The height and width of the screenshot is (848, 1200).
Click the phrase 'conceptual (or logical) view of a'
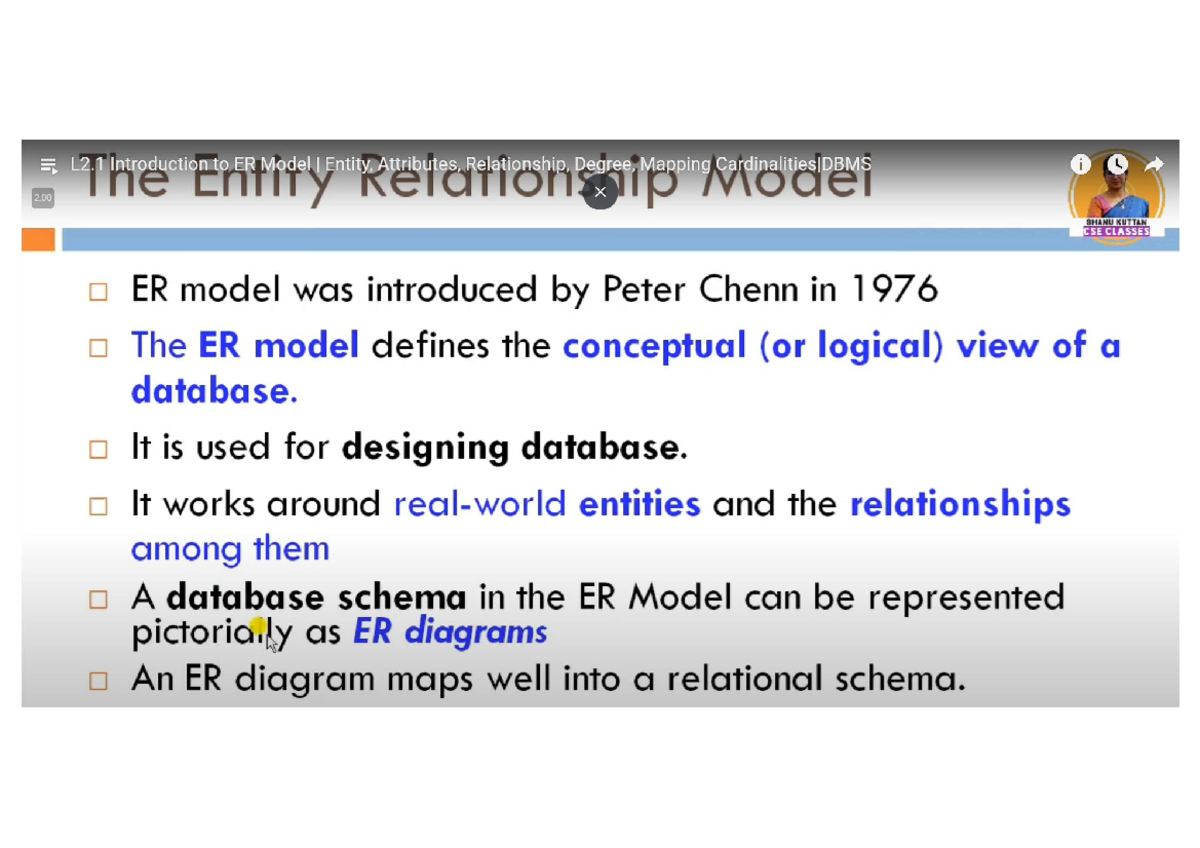tap(841, 346)
